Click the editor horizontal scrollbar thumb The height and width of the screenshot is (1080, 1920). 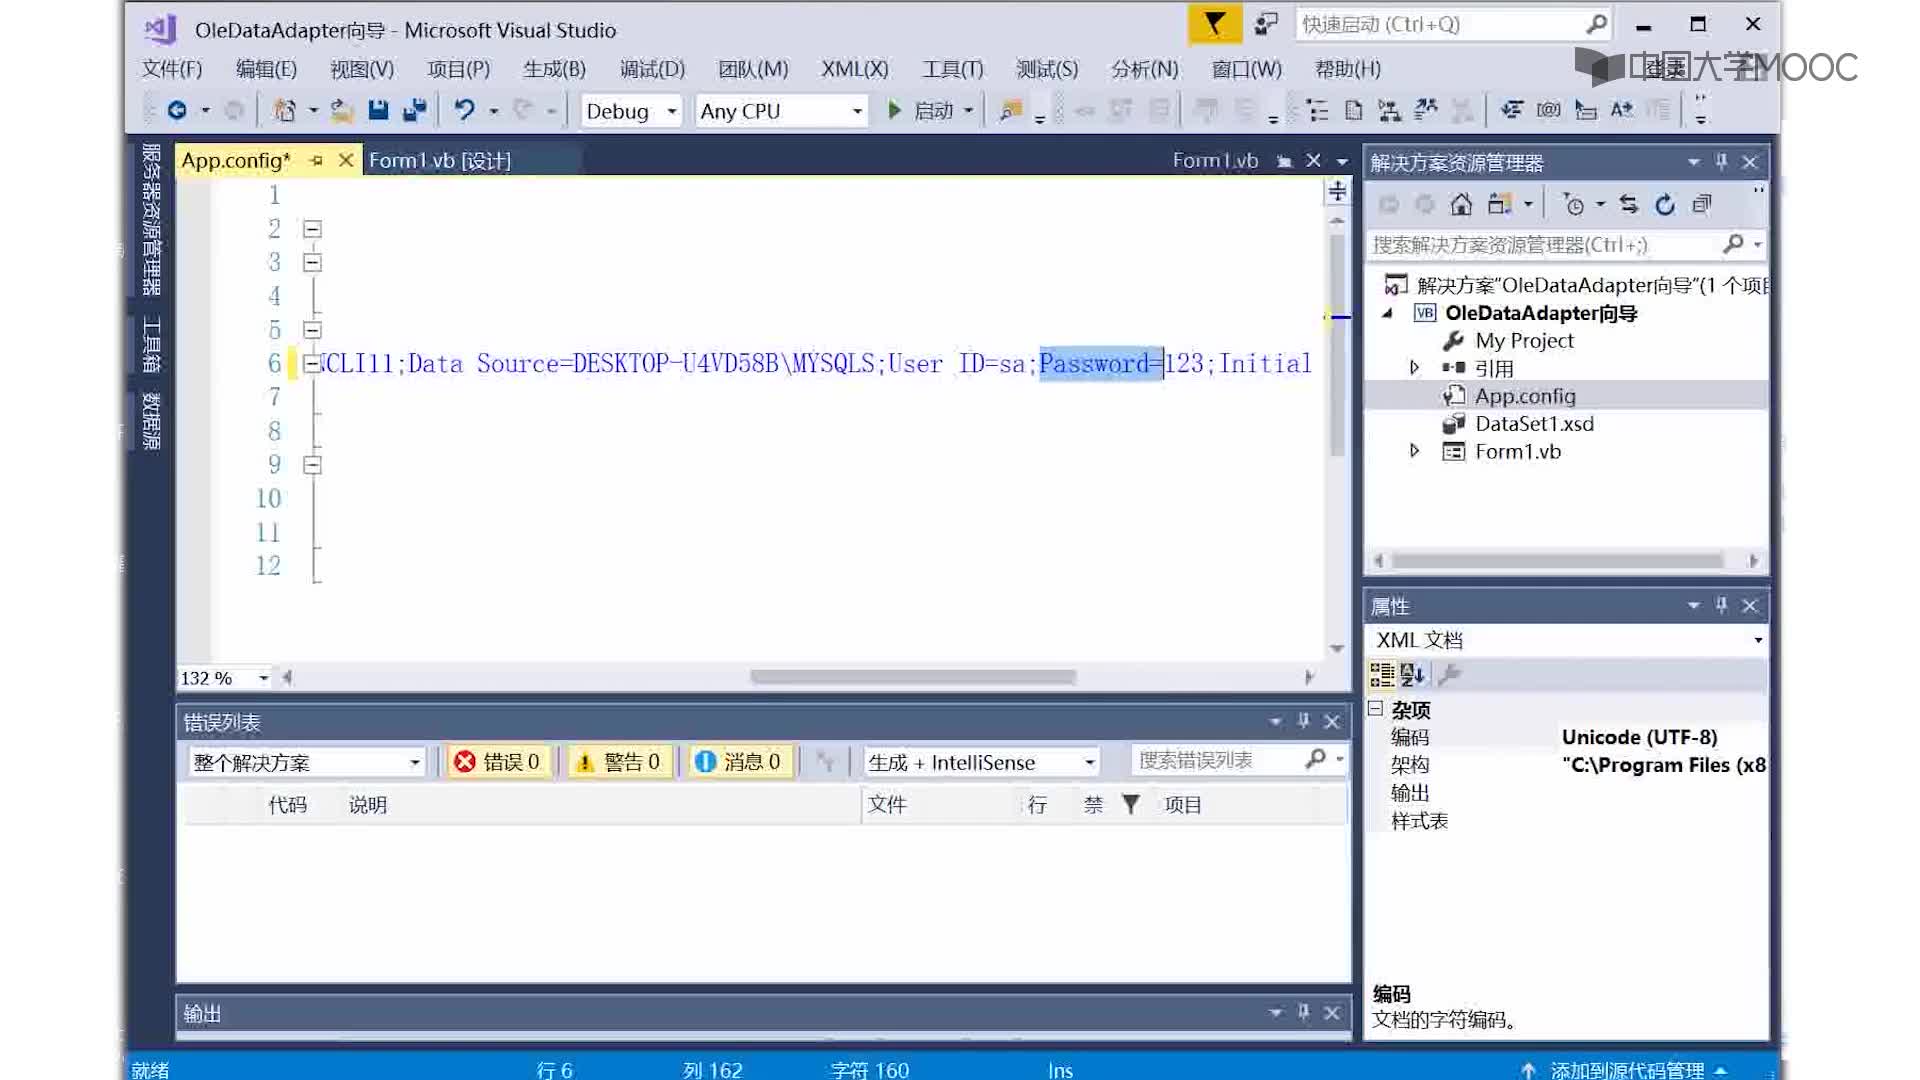click(913, 677)
